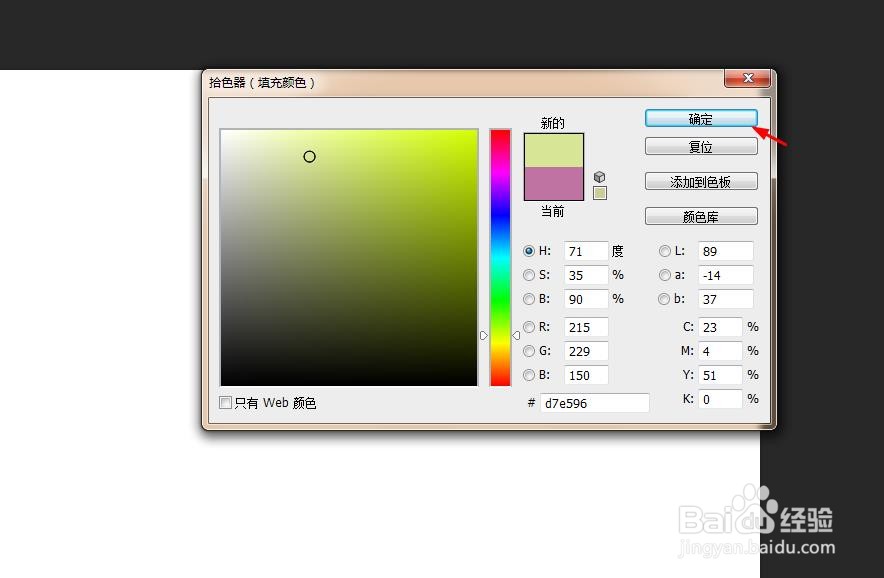
Task: Open the 颜色库 color libraries
Action: click(701, 217)
